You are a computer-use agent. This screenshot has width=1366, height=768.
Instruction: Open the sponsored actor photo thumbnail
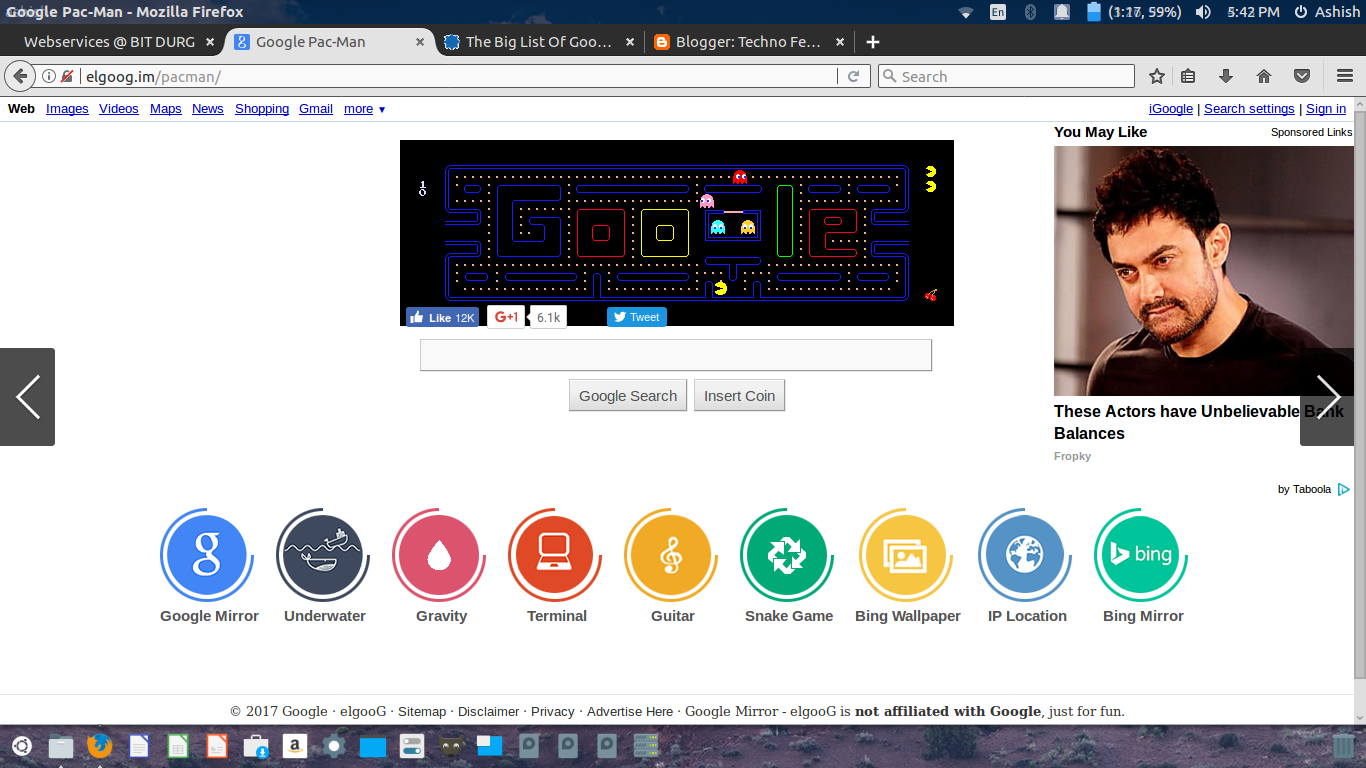(1204, 271)
